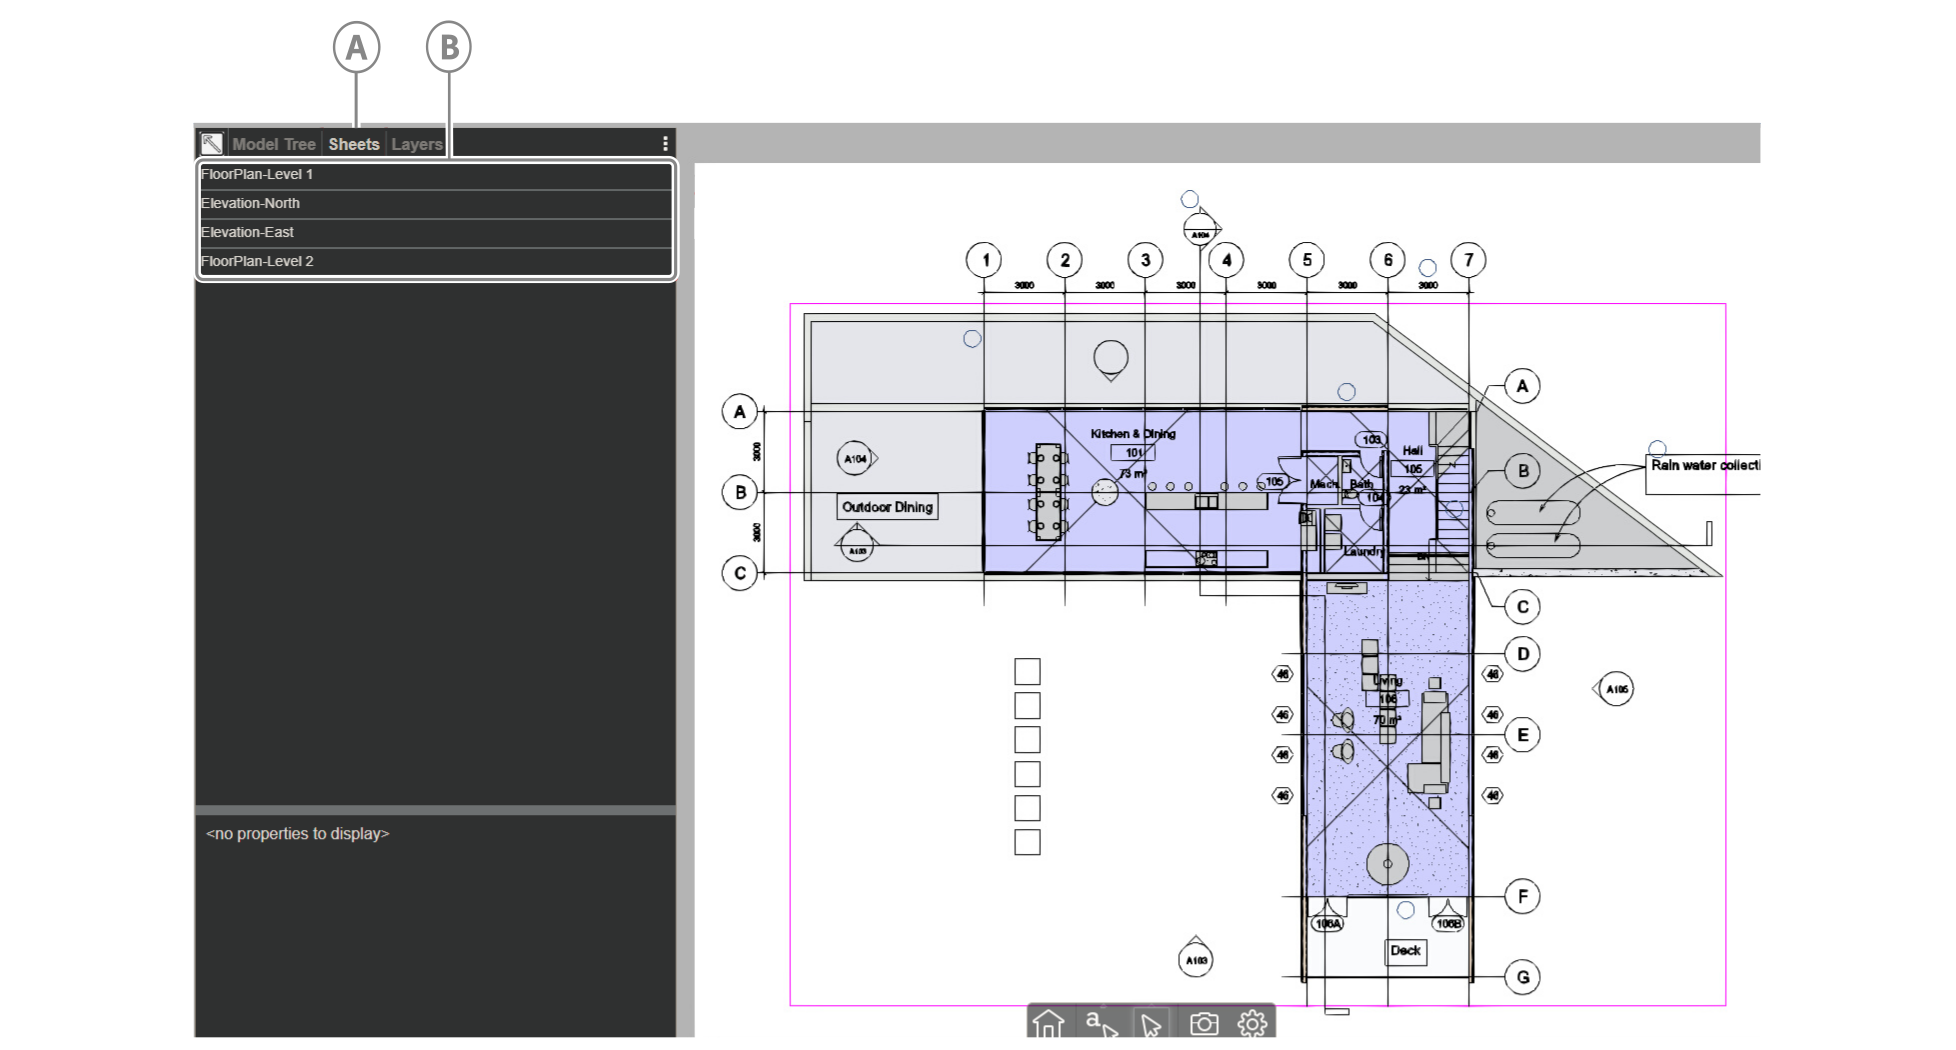Select elevation marker A105 in the drawing
The height and width of the screenshot is (1050, 1956).
(x=1617, y=688)
